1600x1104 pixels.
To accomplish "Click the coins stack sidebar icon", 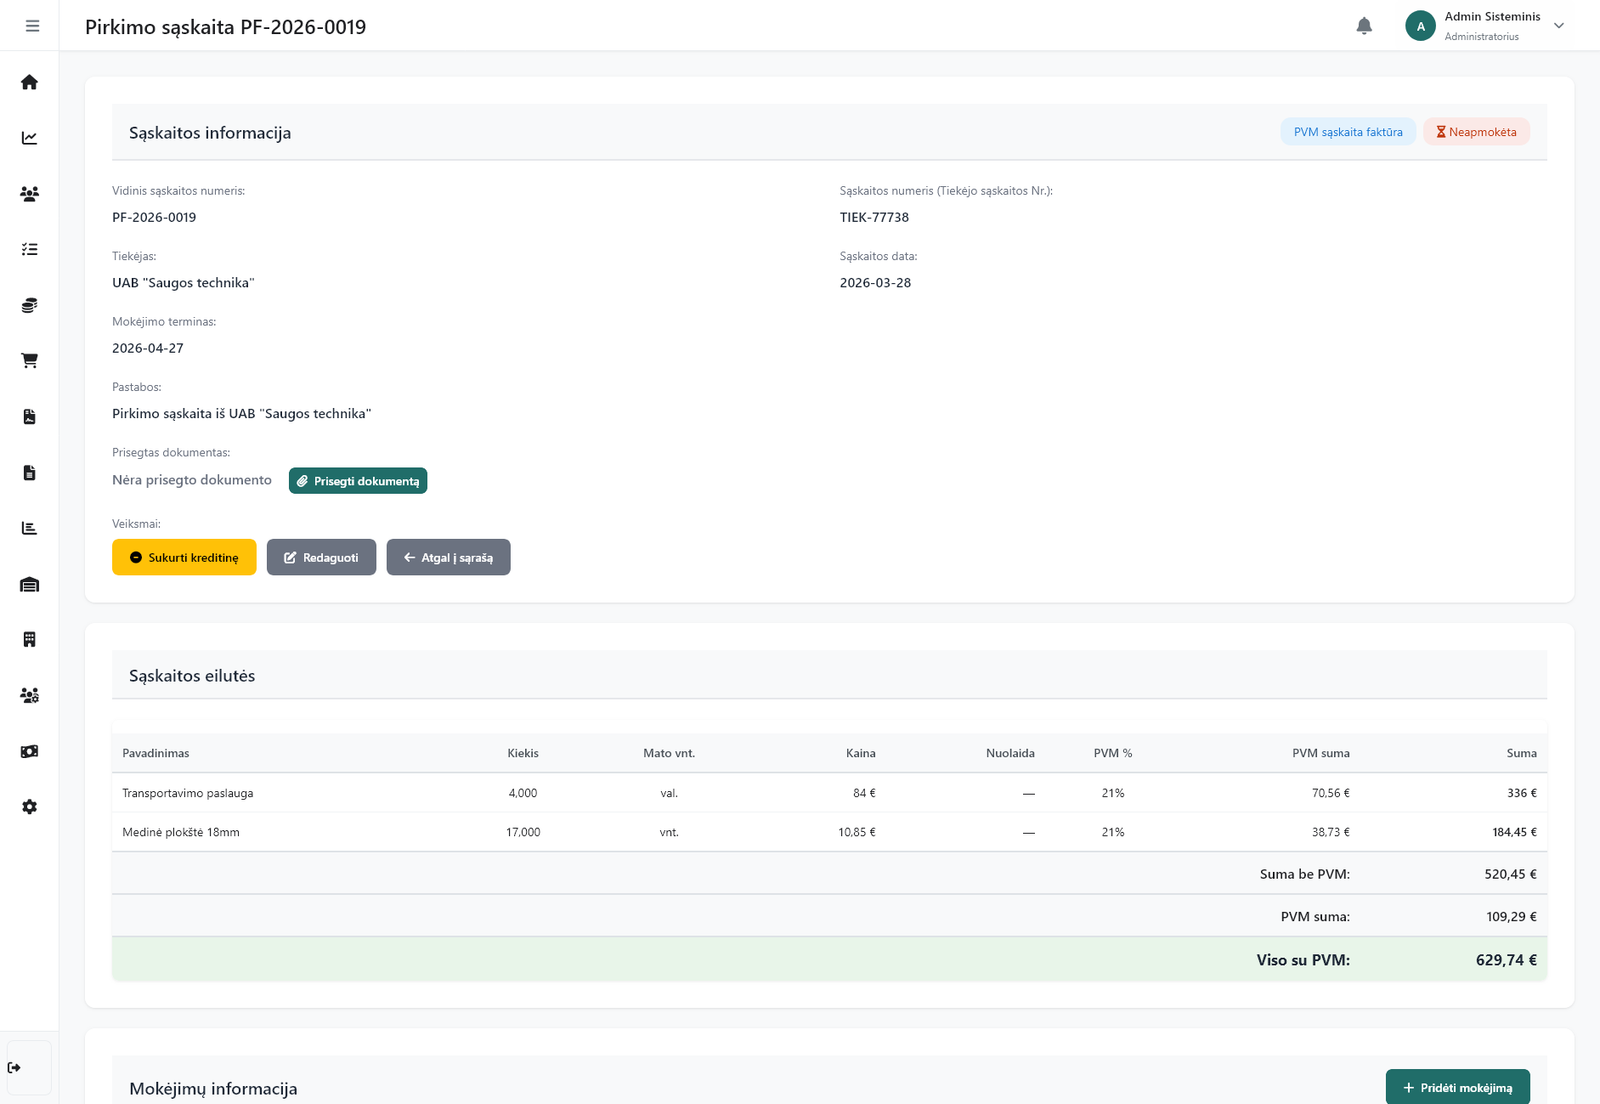I will tap(29, 305).
